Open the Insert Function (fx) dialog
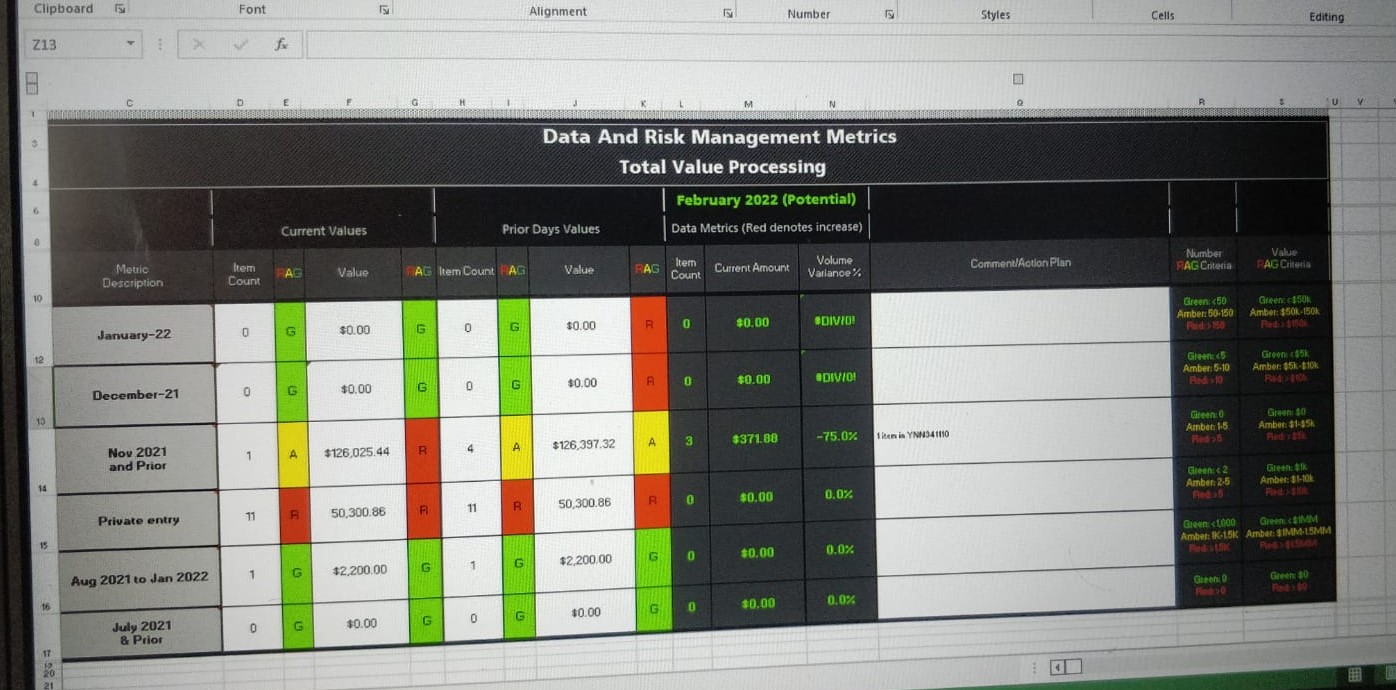The image size is (1396, 690). click(x=281, y=44)
